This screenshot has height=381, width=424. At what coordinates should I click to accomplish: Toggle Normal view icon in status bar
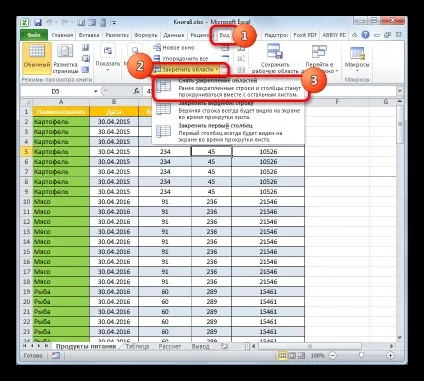[282, 356]
